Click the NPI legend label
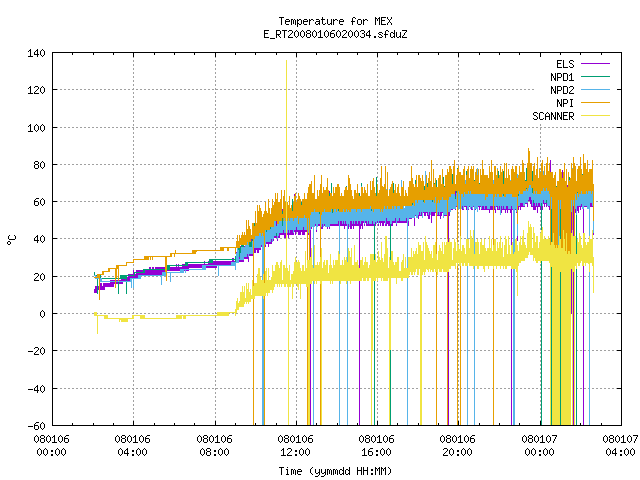This screenshot has height=480, width=640. pos(565,103)
